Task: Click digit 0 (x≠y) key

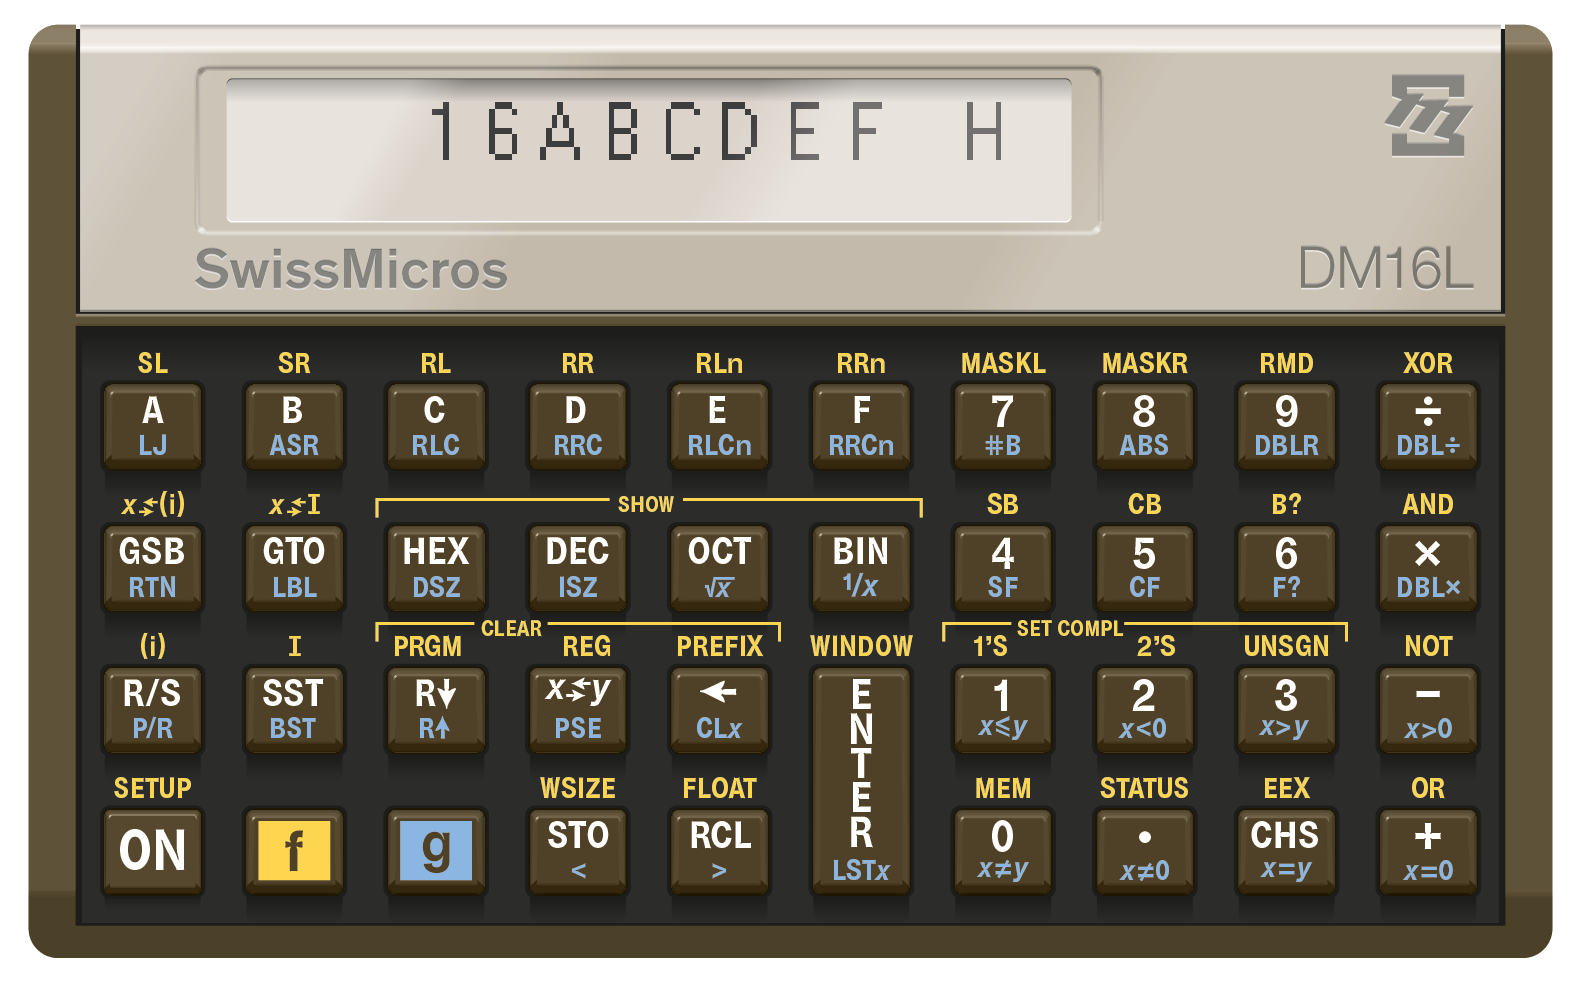Action: point(1003,852)
